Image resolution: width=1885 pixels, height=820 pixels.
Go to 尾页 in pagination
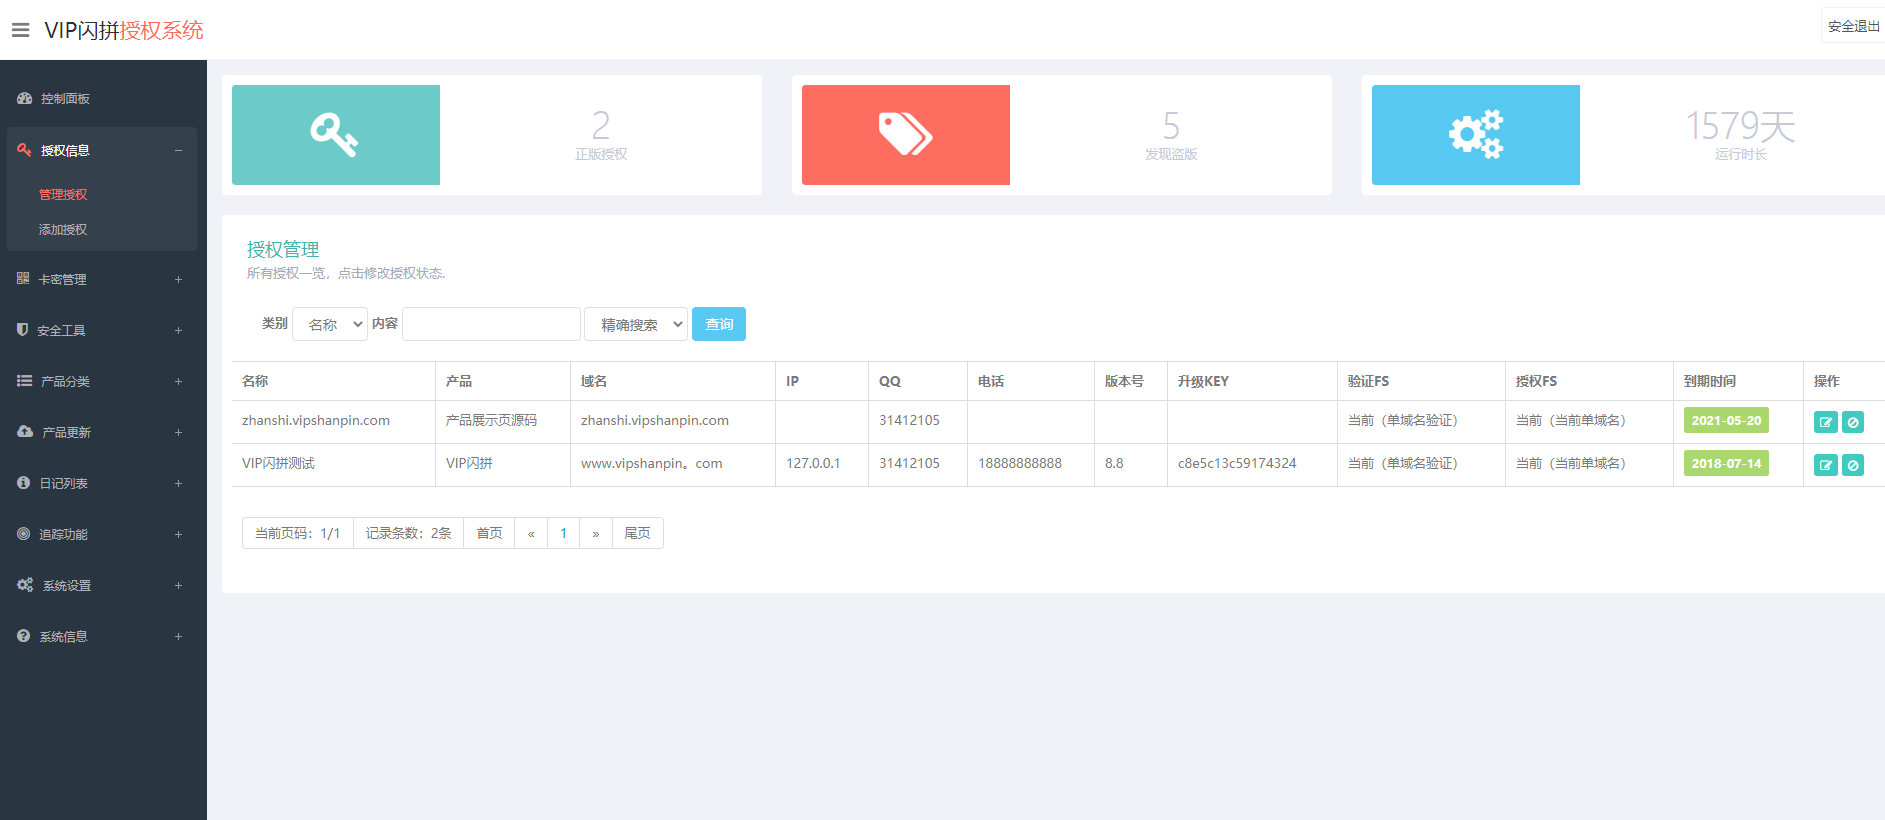(637, 533)
